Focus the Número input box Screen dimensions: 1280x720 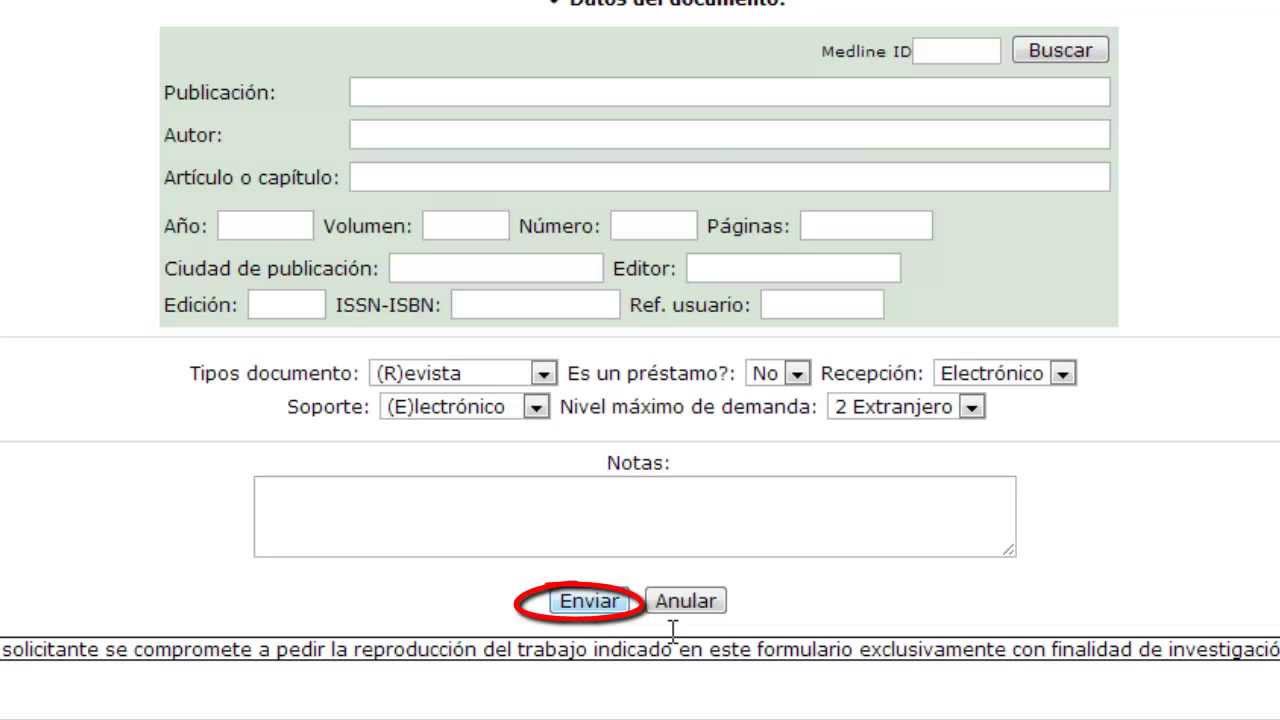653,226
